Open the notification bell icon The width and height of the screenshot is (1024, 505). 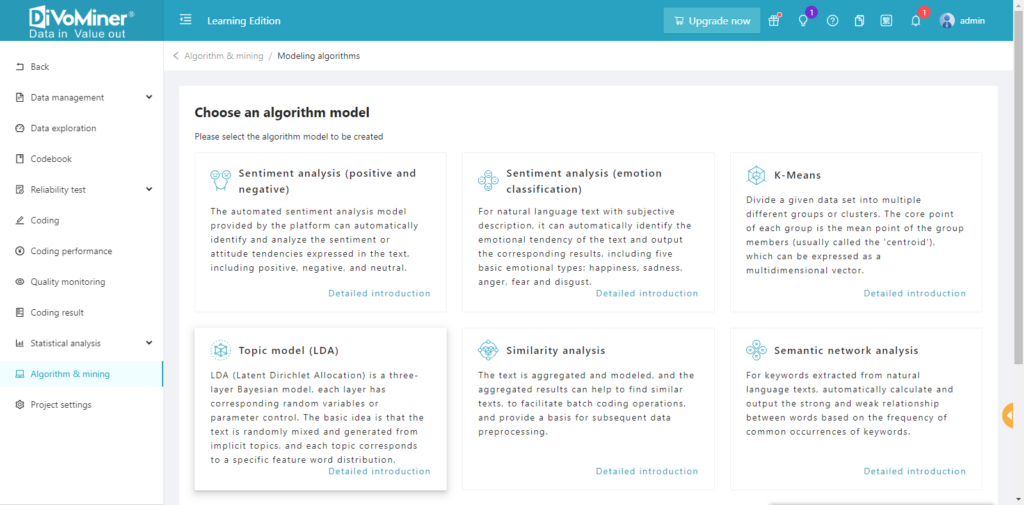[916, 20]
